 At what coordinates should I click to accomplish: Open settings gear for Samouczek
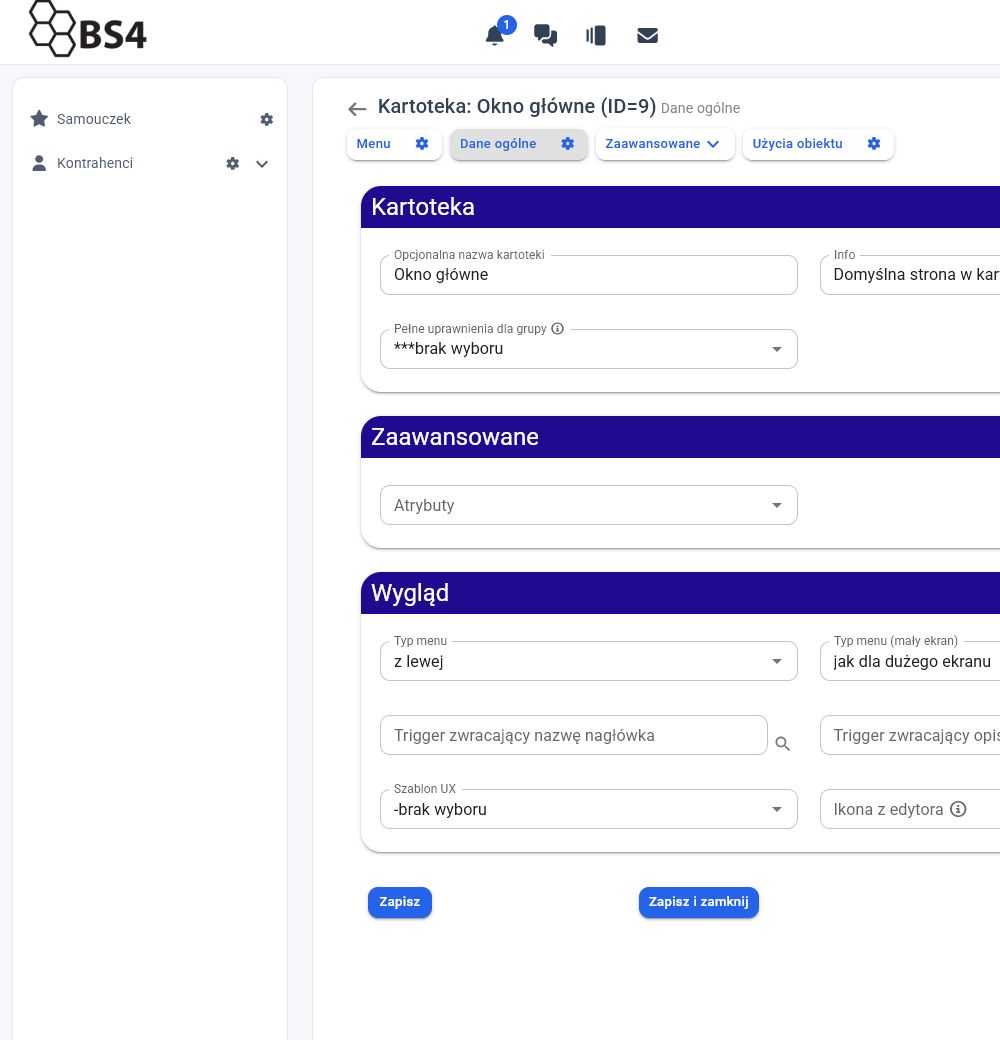[x=267, y=119]
